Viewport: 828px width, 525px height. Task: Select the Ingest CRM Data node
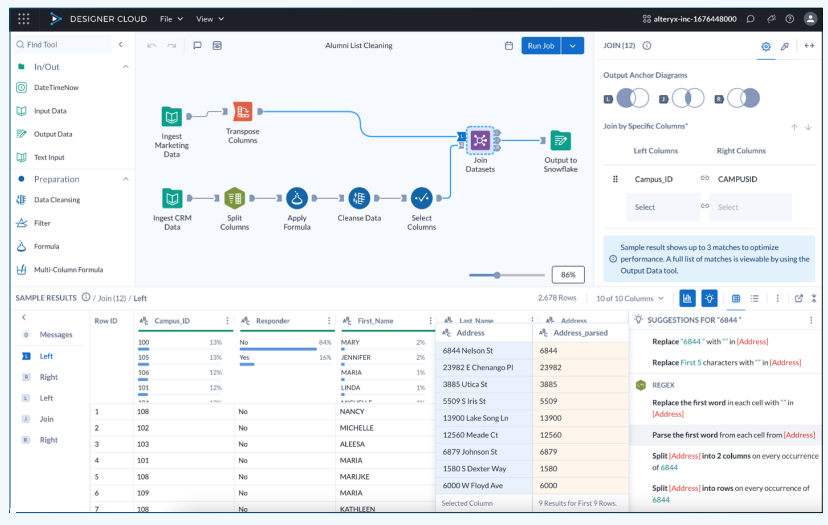point(172,198)
